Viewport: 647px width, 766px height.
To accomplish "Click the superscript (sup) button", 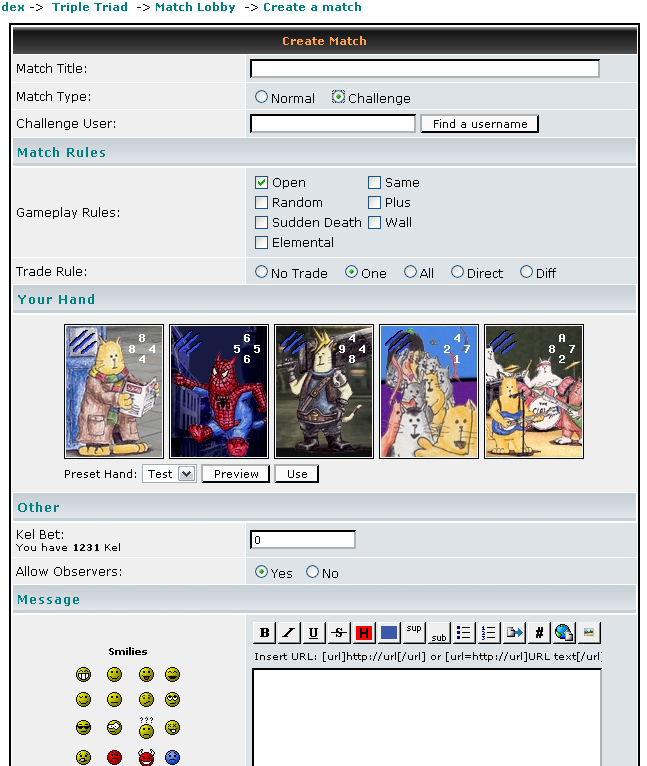I will [x=414, y=633].
